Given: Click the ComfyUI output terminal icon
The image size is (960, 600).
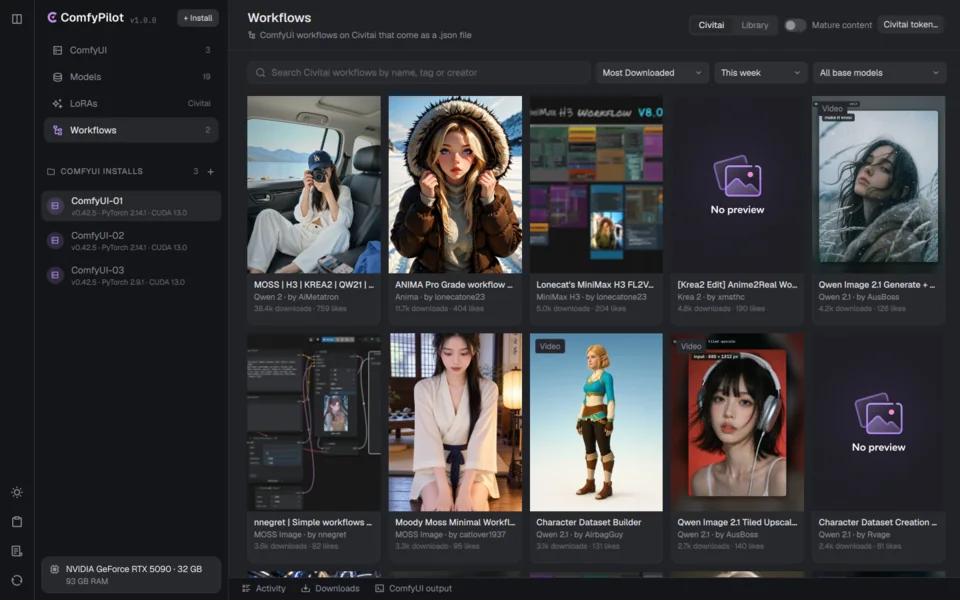Looking at the screenshot, I should (380, 588).
